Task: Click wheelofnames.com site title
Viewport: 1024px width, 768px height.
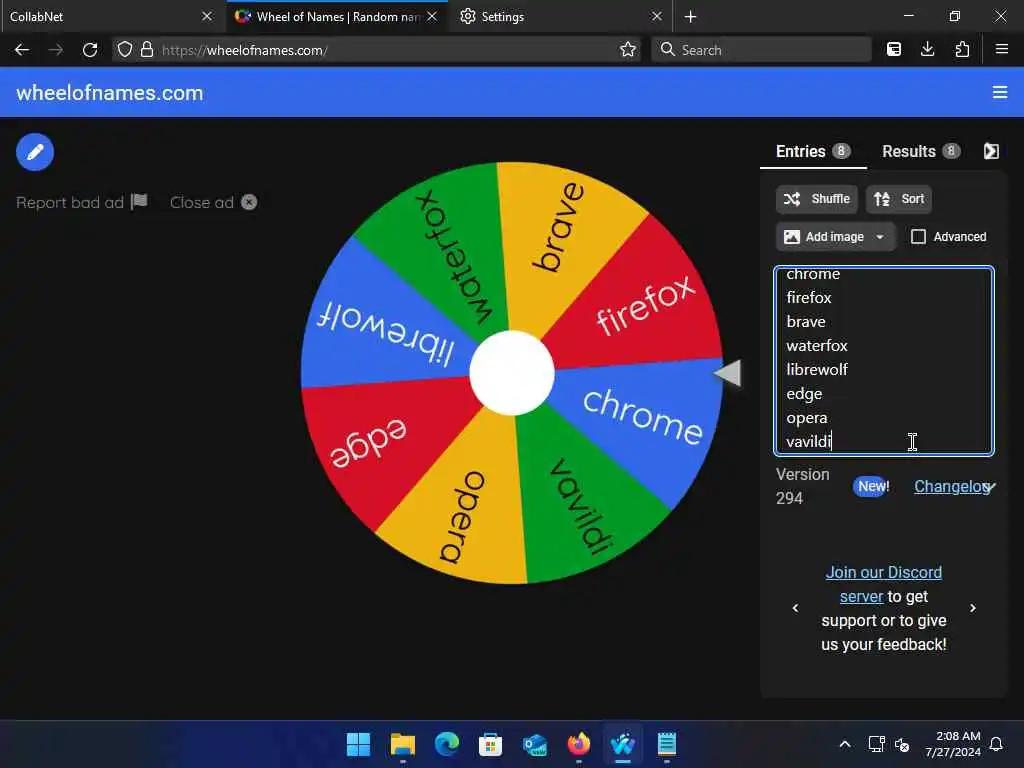Action: (110, 93)
